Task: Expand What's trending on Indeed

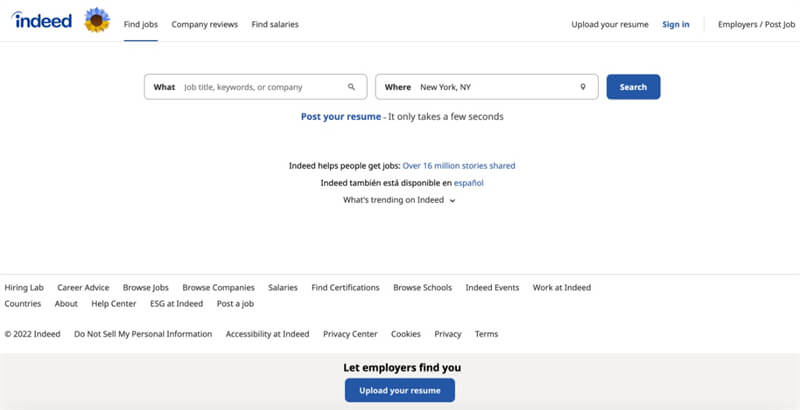Action: click(400, 200)
